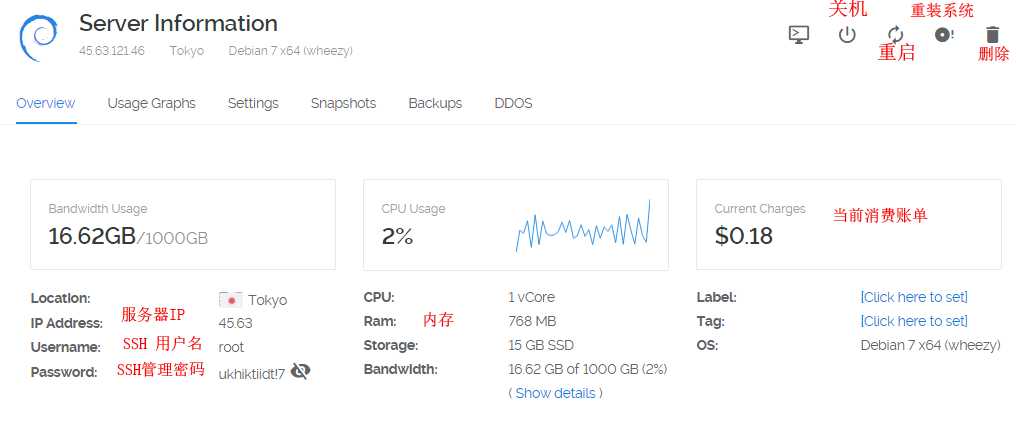Click the Current Charges card

click(x=848, y=224)
